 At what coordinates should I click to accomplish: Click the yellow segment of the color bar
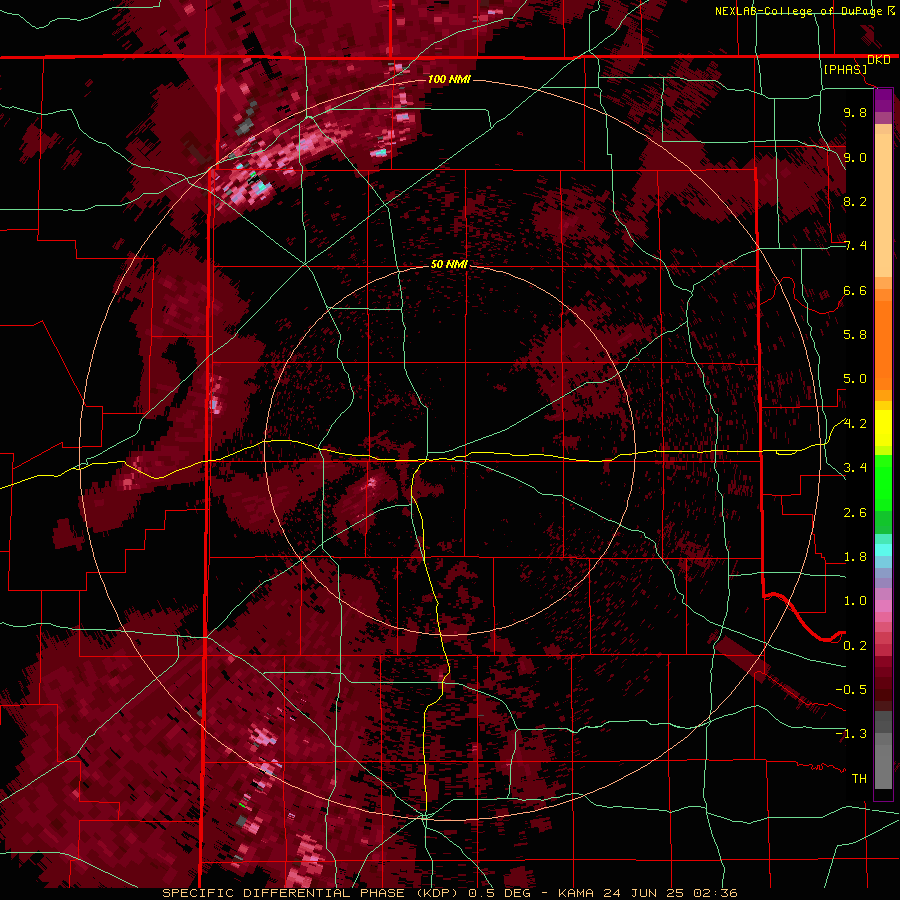point(883,428)
